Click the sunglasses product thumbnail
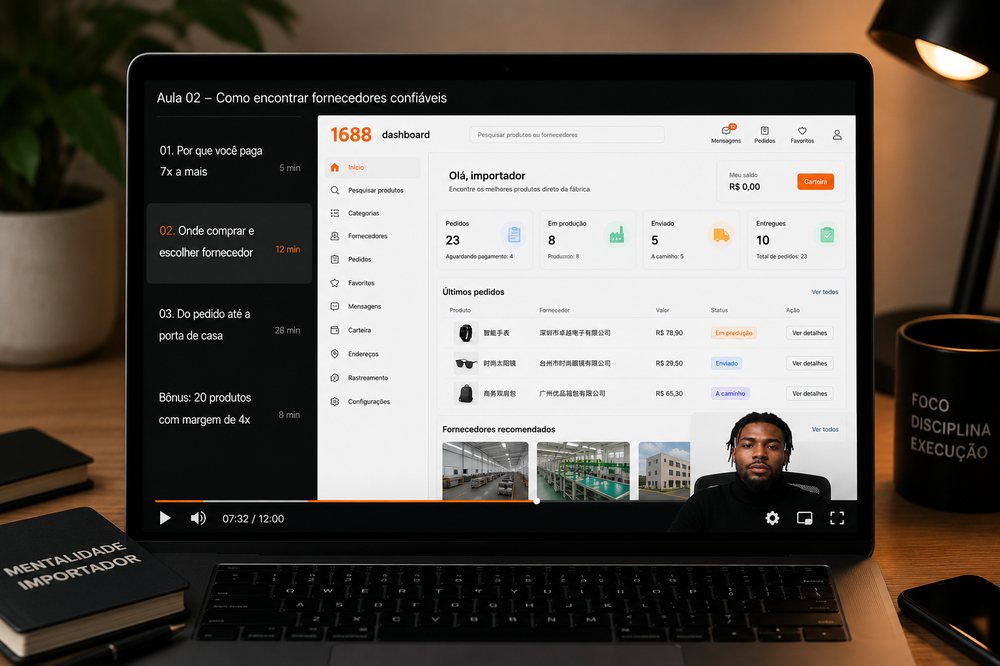 466,363
